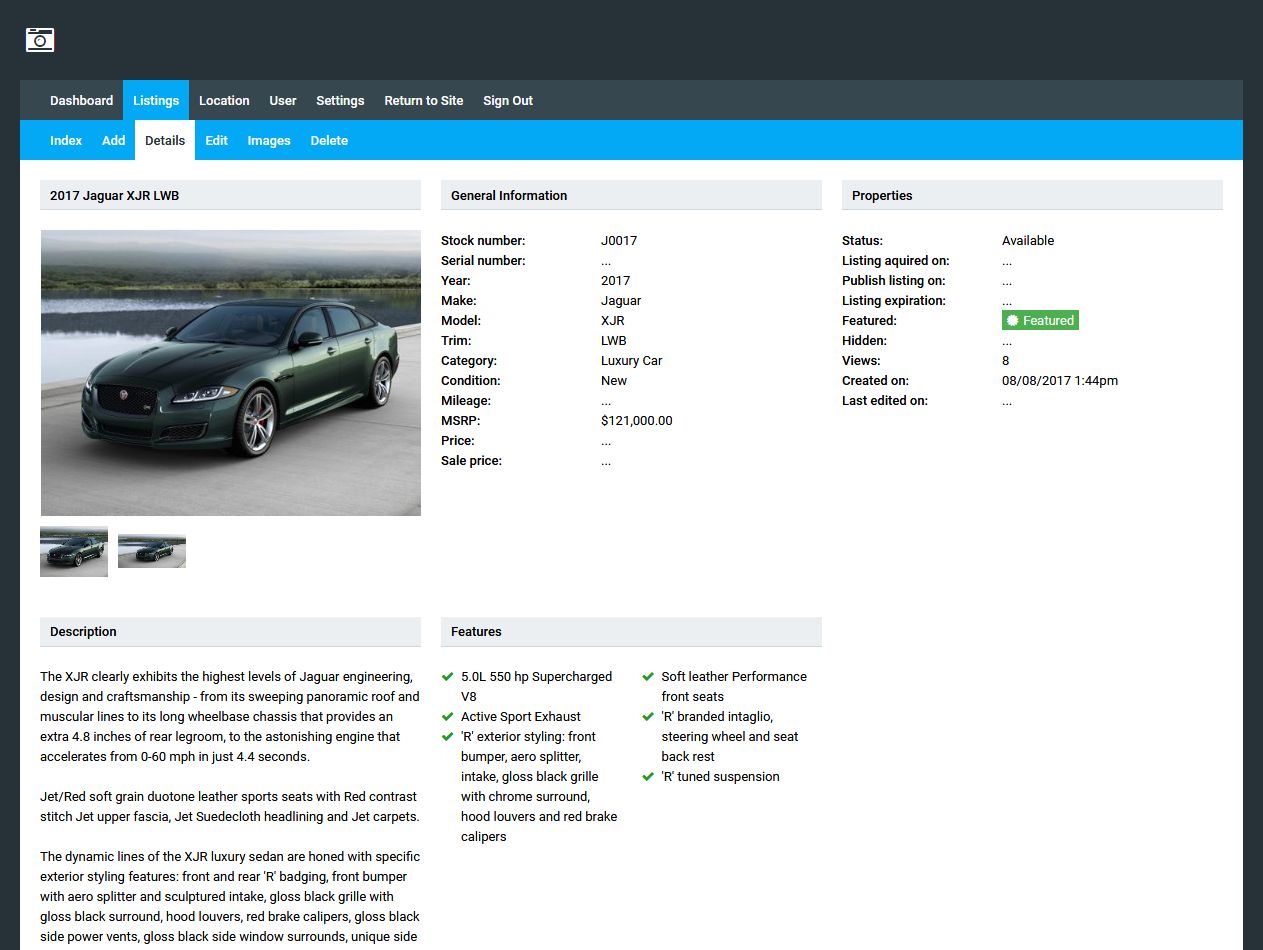Go to the User menu

point(283,101)
